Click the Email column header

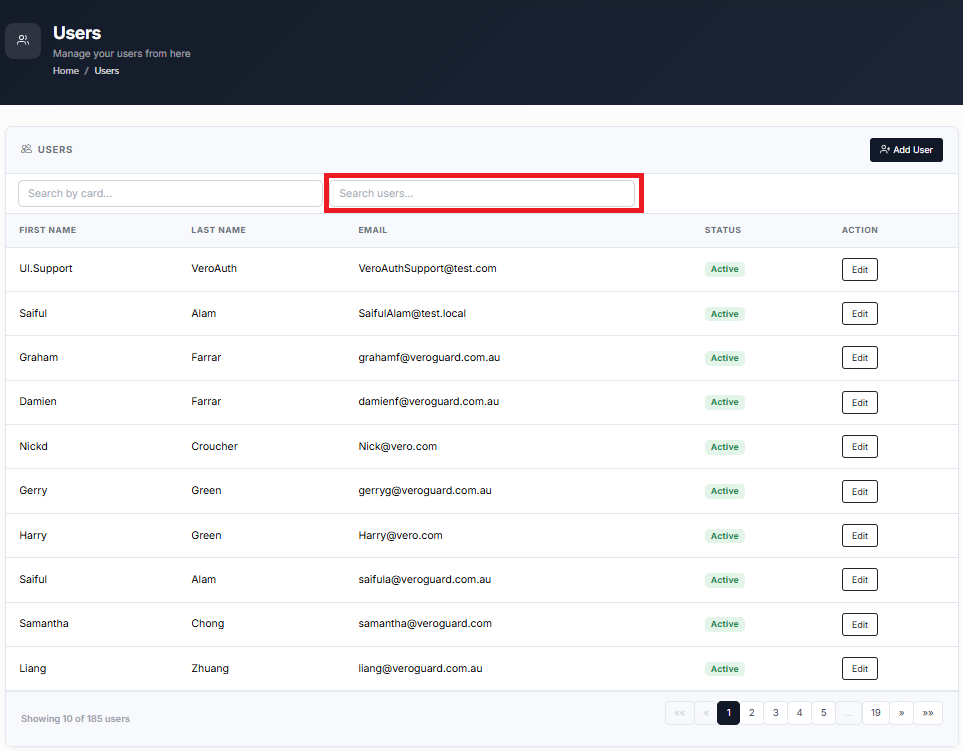point(373,230)
